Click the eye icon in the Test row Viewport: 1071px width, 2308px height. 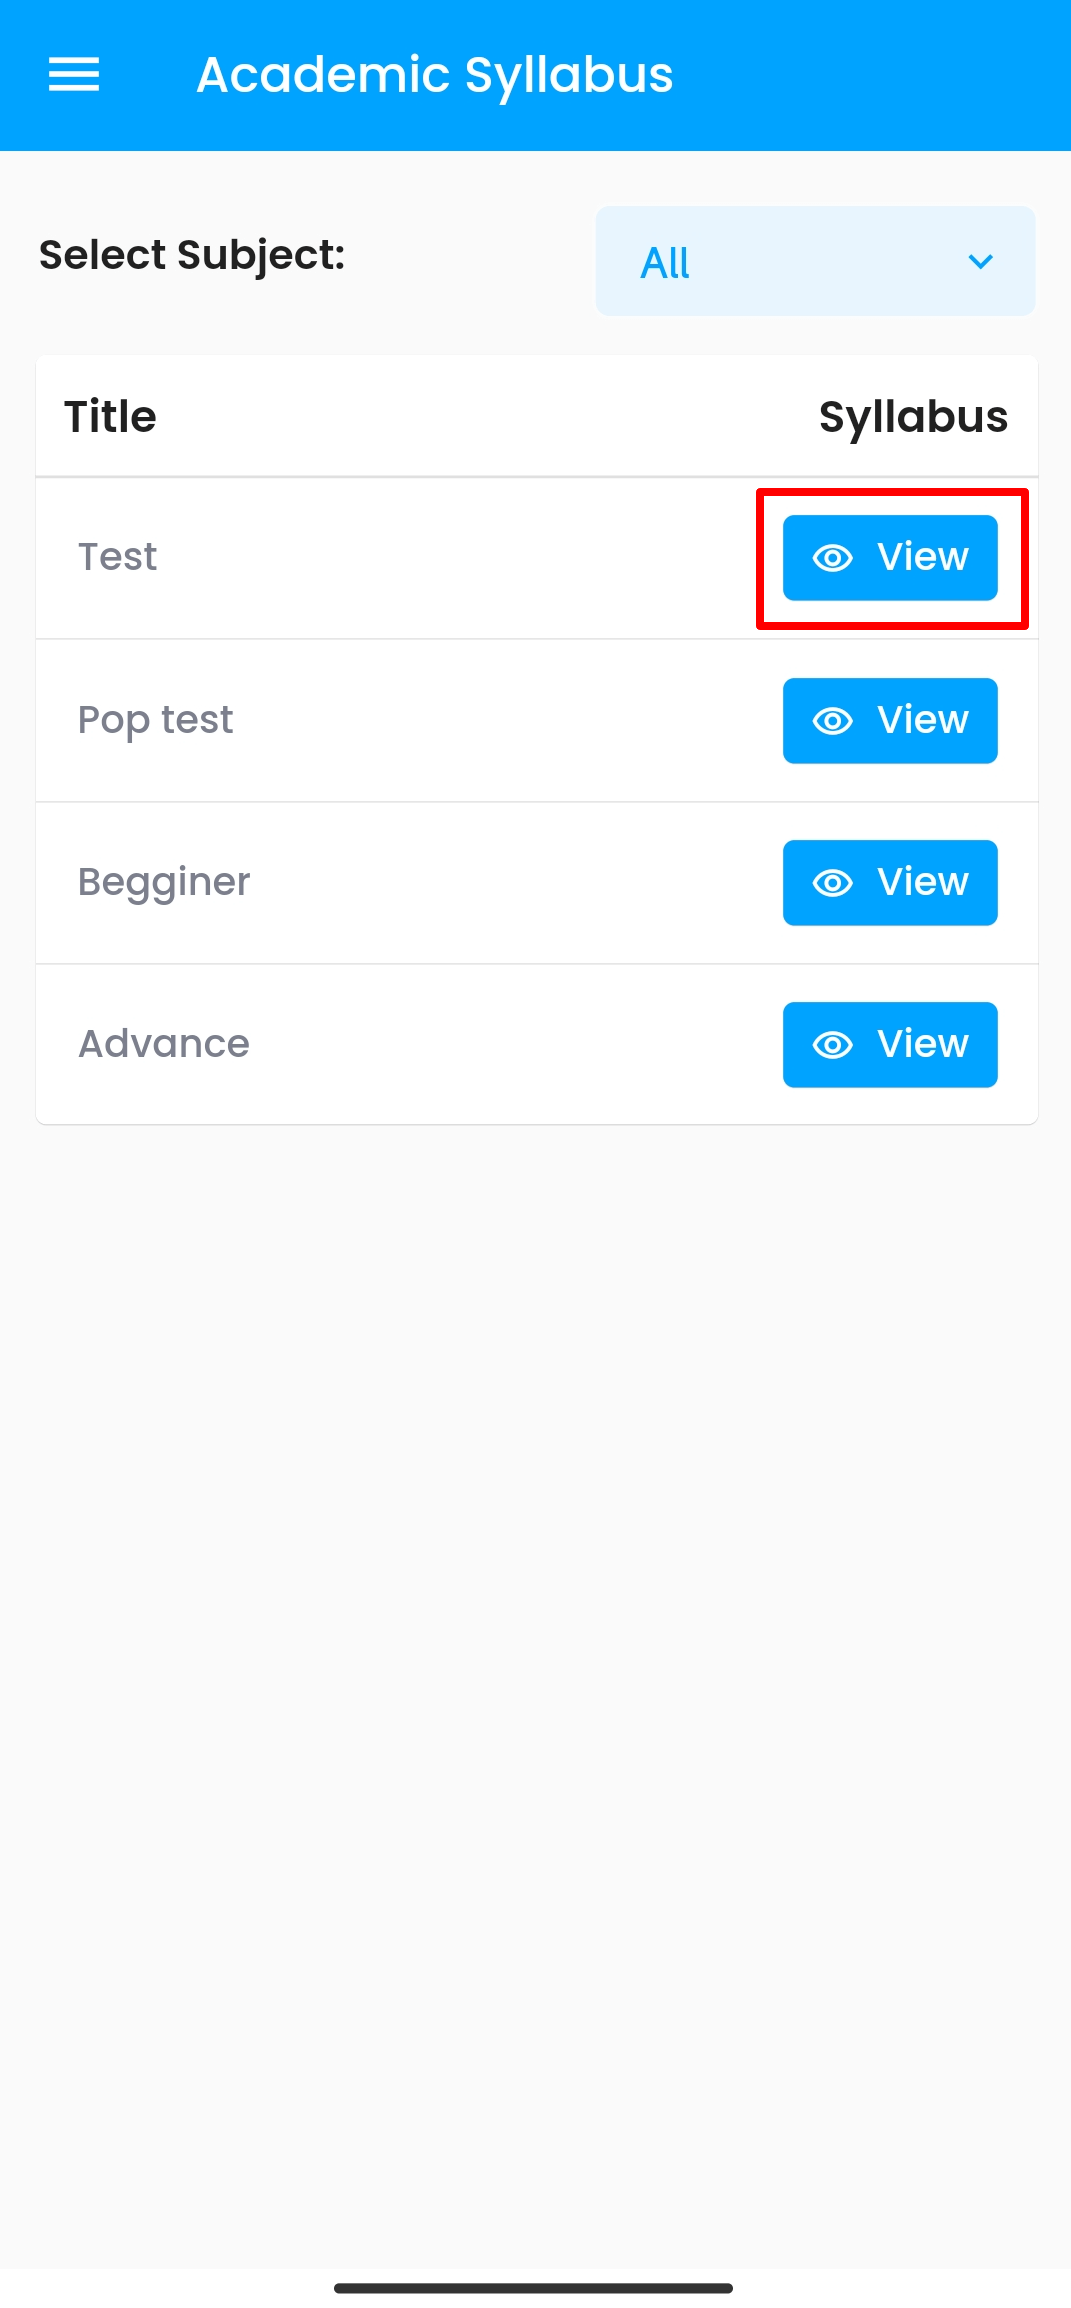click(x=832, y=558)
